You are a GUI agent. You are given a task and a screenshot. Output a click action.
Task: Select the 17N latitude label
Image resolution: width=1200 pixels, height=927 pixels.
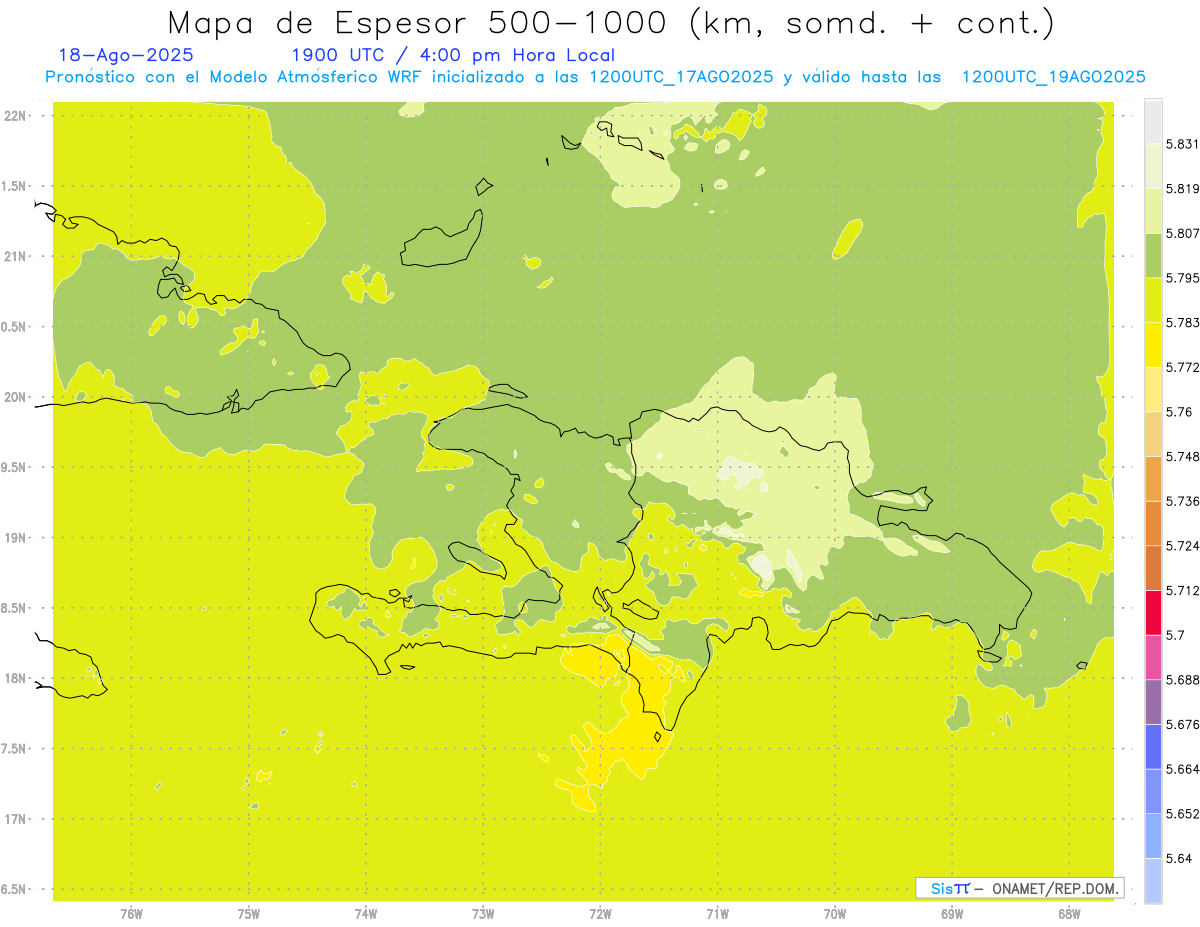(x=16, y=819)
